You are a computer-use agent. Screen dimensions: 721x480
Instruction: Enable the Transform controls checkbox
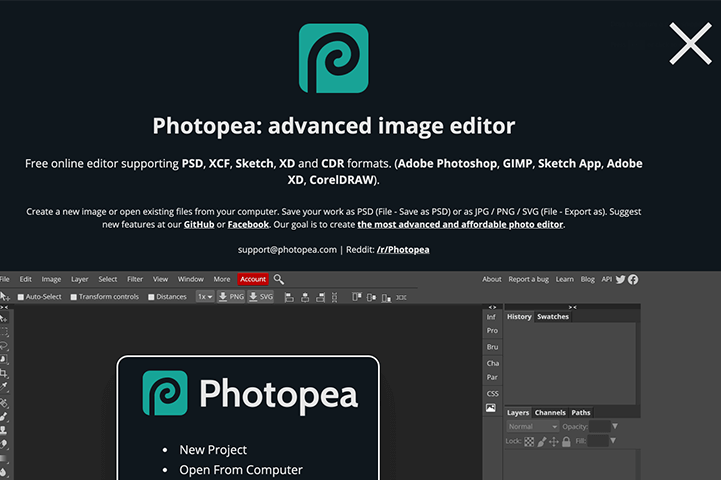pyautogui.click(x=74, y=297)
